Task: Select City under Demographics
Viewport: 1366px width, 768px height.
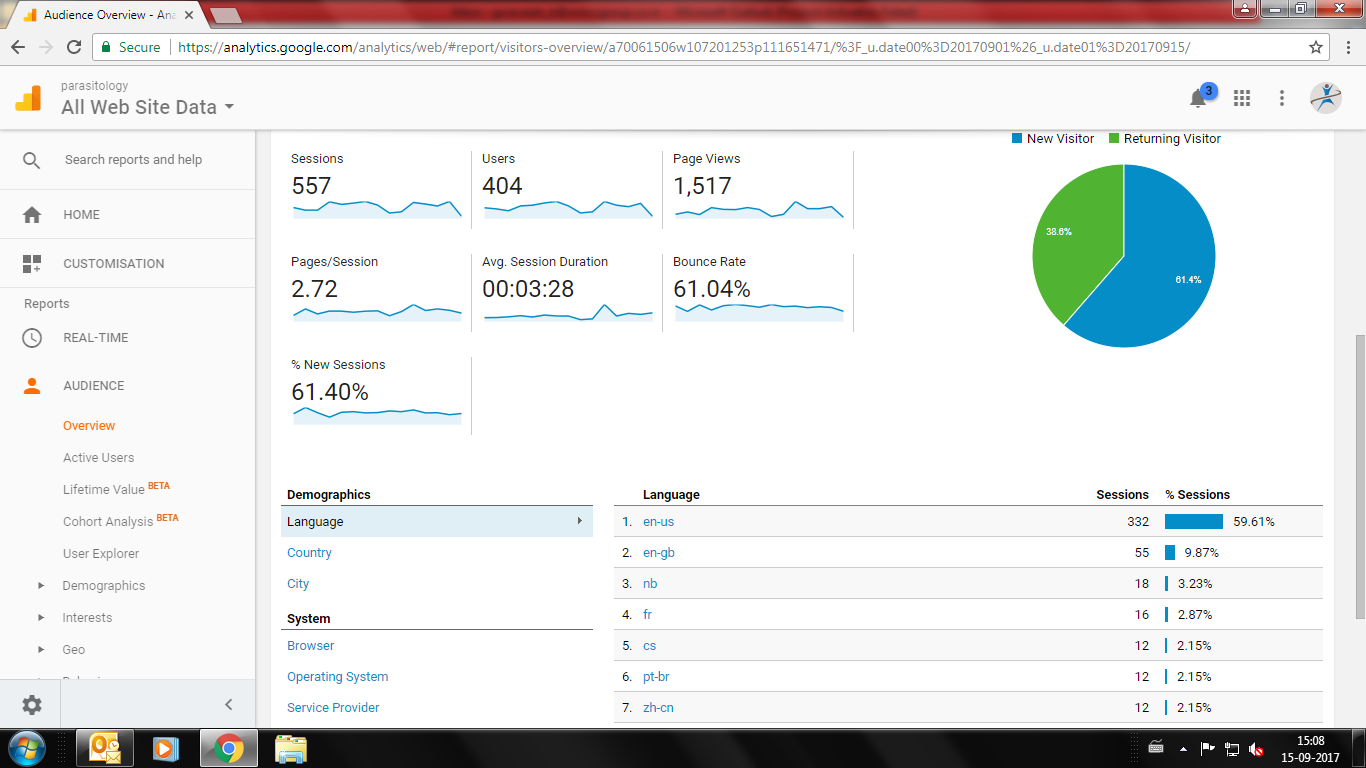Action: click(298, 584)
